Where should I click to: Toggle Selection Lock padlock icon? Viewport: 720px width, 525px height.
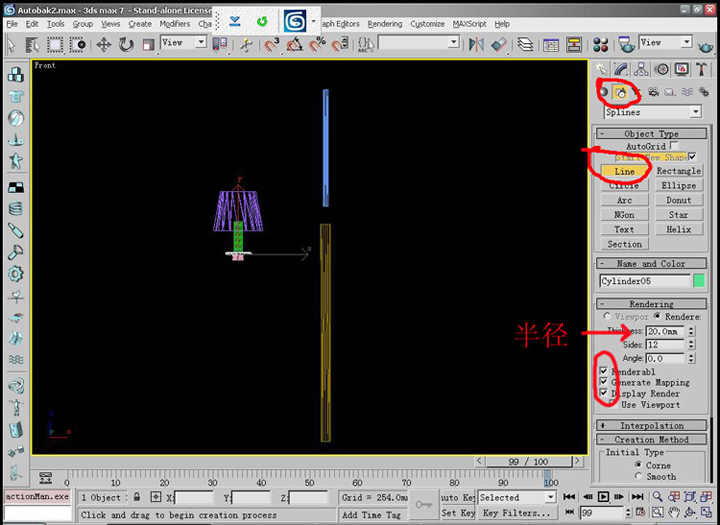[137, 497]
